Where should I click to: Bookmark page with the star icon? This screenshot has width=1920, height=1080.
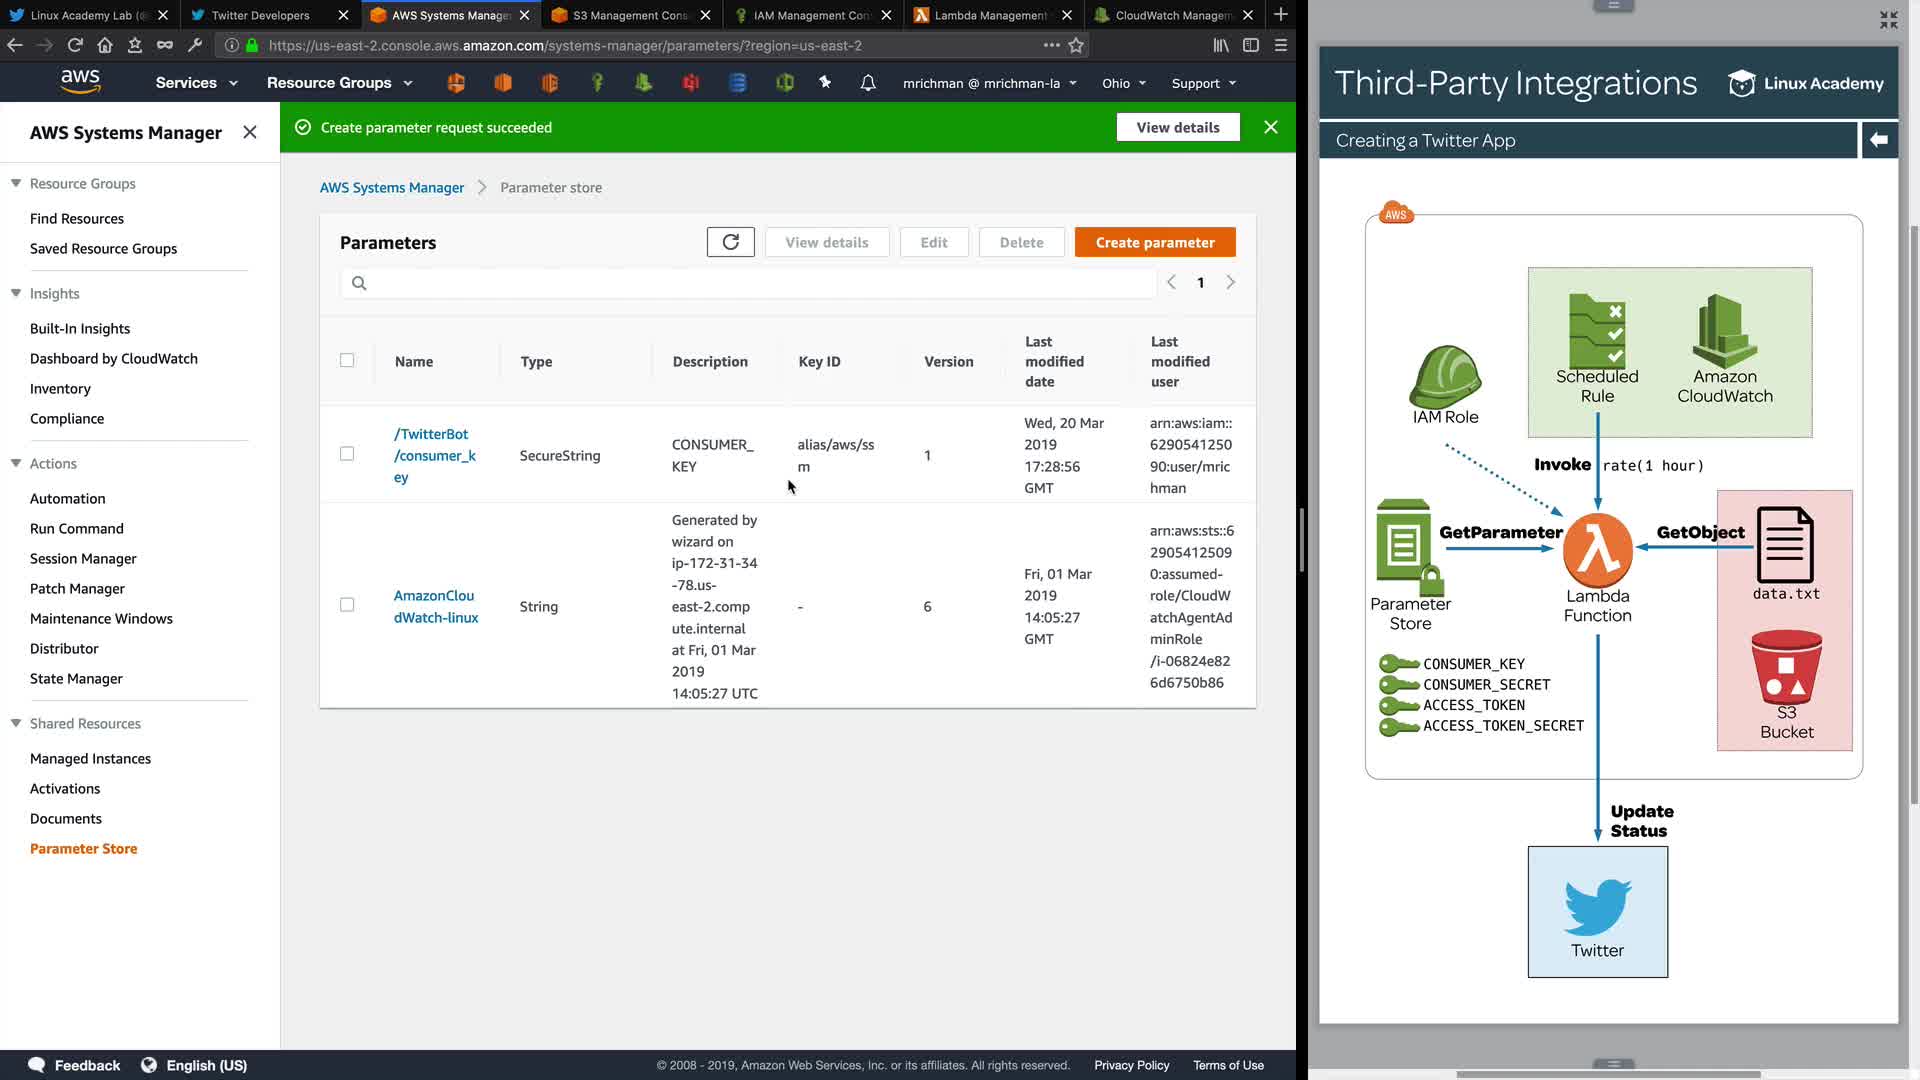tap(1076, 45)
